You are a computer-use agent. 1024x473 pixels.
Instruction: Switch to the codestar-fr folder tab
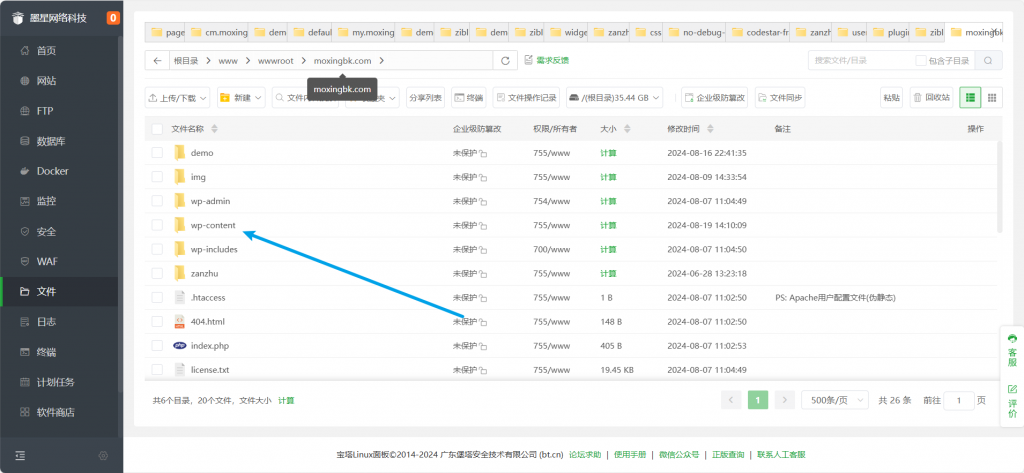coord(760,32)
